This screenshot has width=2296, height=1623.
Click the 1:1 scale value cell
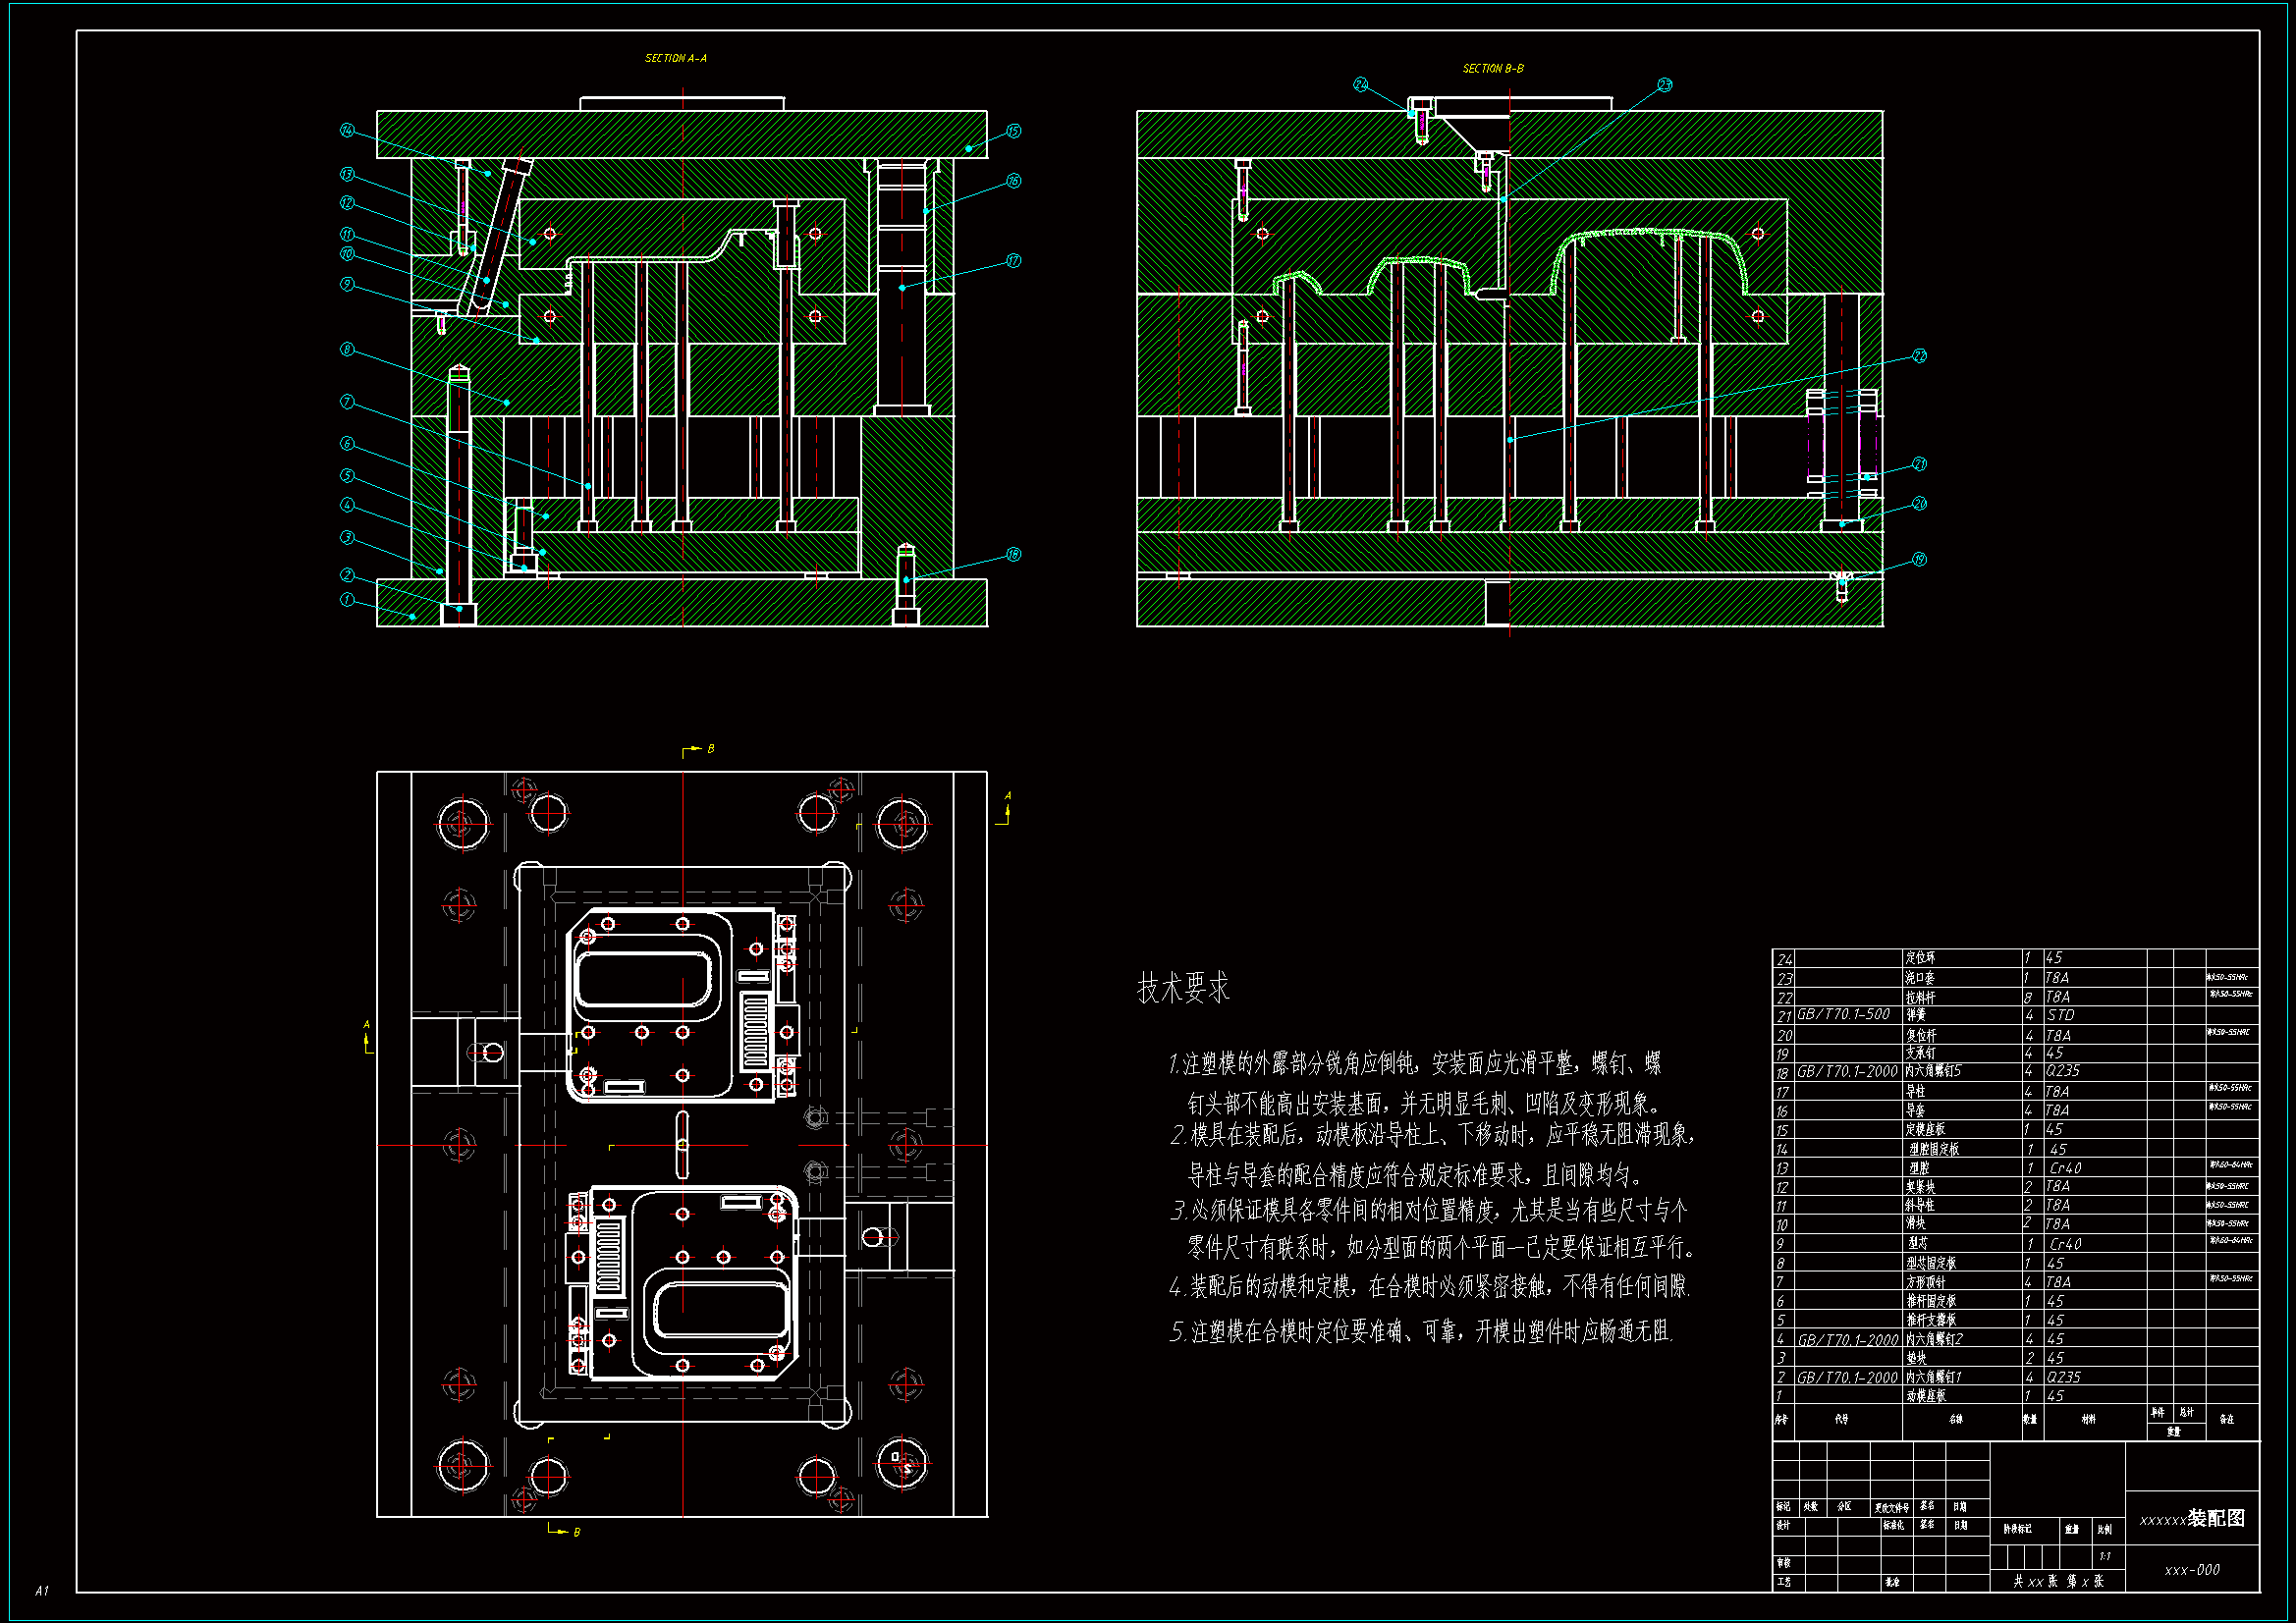coord(2105,1556)
